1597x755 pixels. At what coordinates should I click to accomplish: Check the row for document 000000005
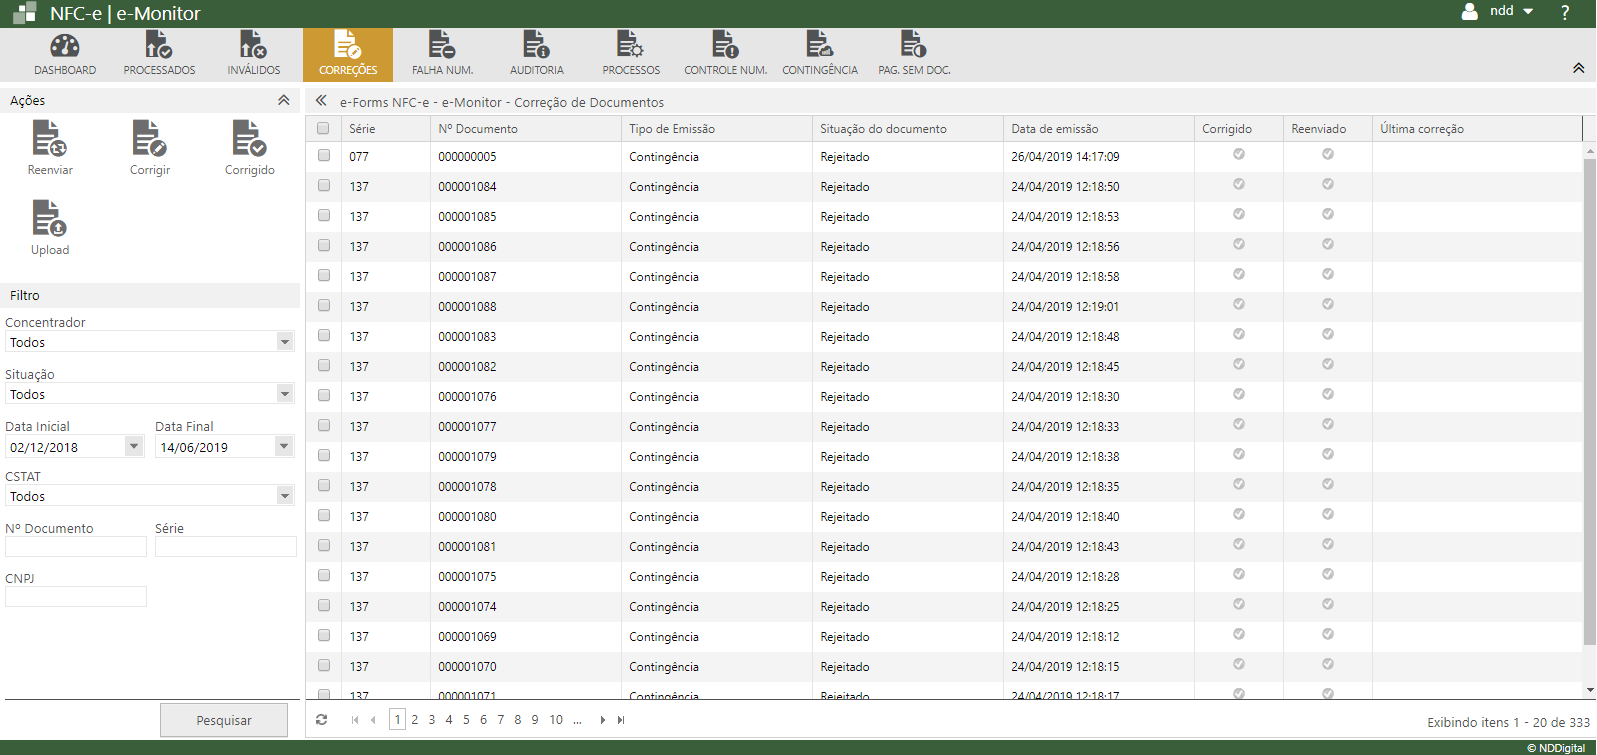[x=324, y=156]
